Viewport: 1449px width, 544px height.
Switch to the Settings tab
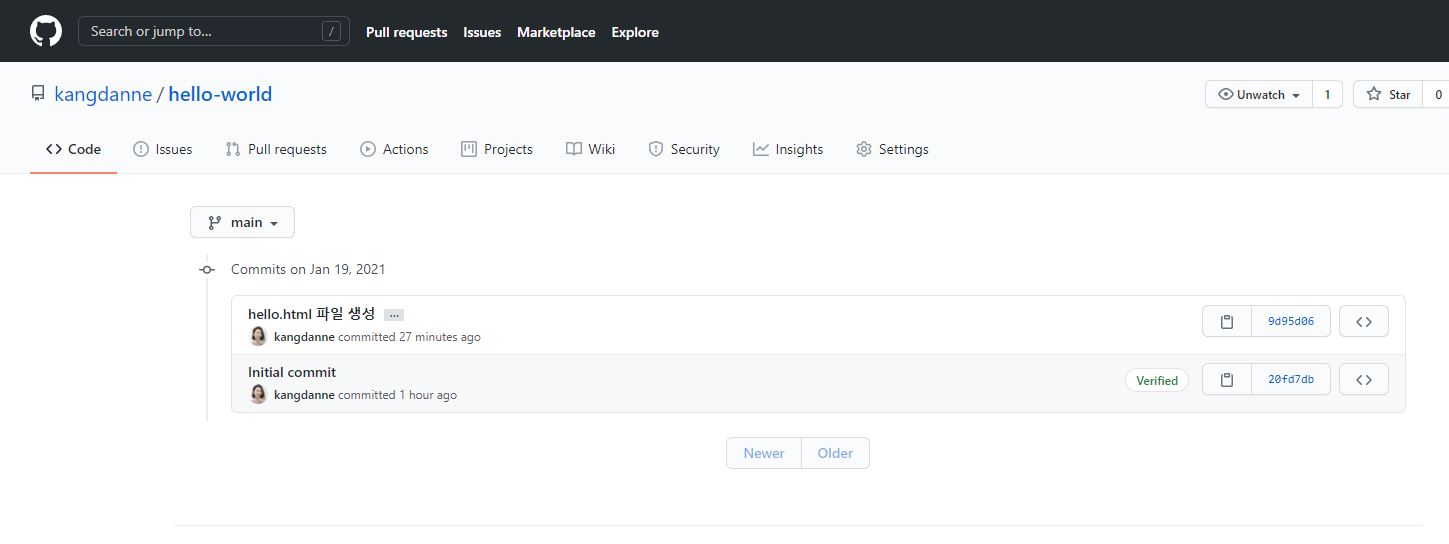pyautogui.click(x=892, y=149)
